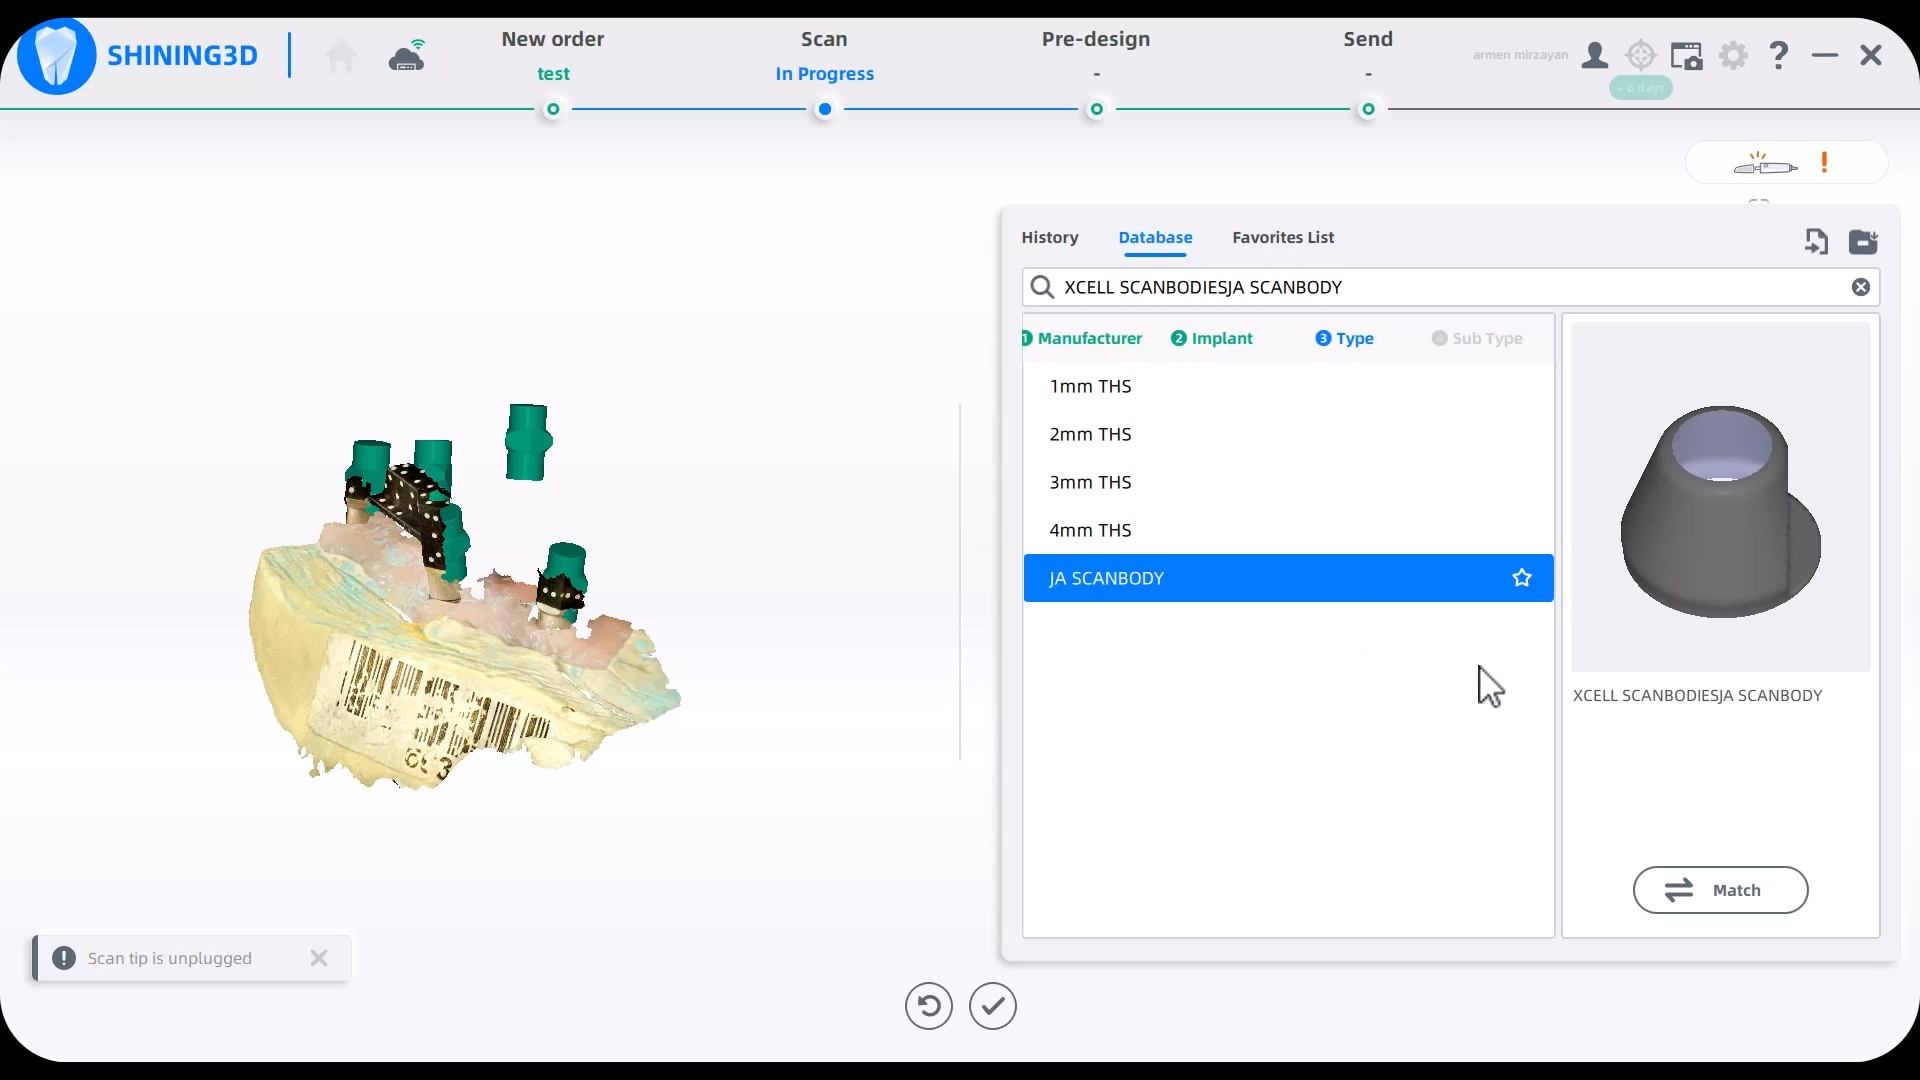
Task: Open the screen capture window icon
Action: (1687, 55)
